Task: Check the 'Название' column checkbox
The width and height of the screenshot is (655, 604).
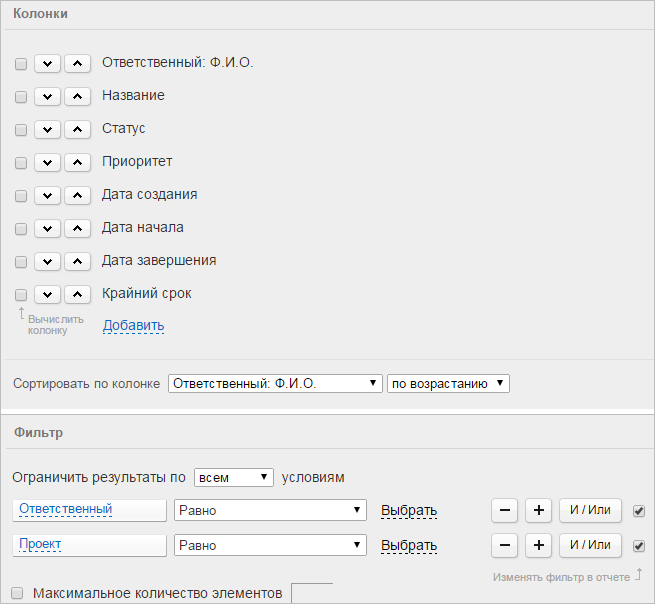Action: click(x=21, y=97)
